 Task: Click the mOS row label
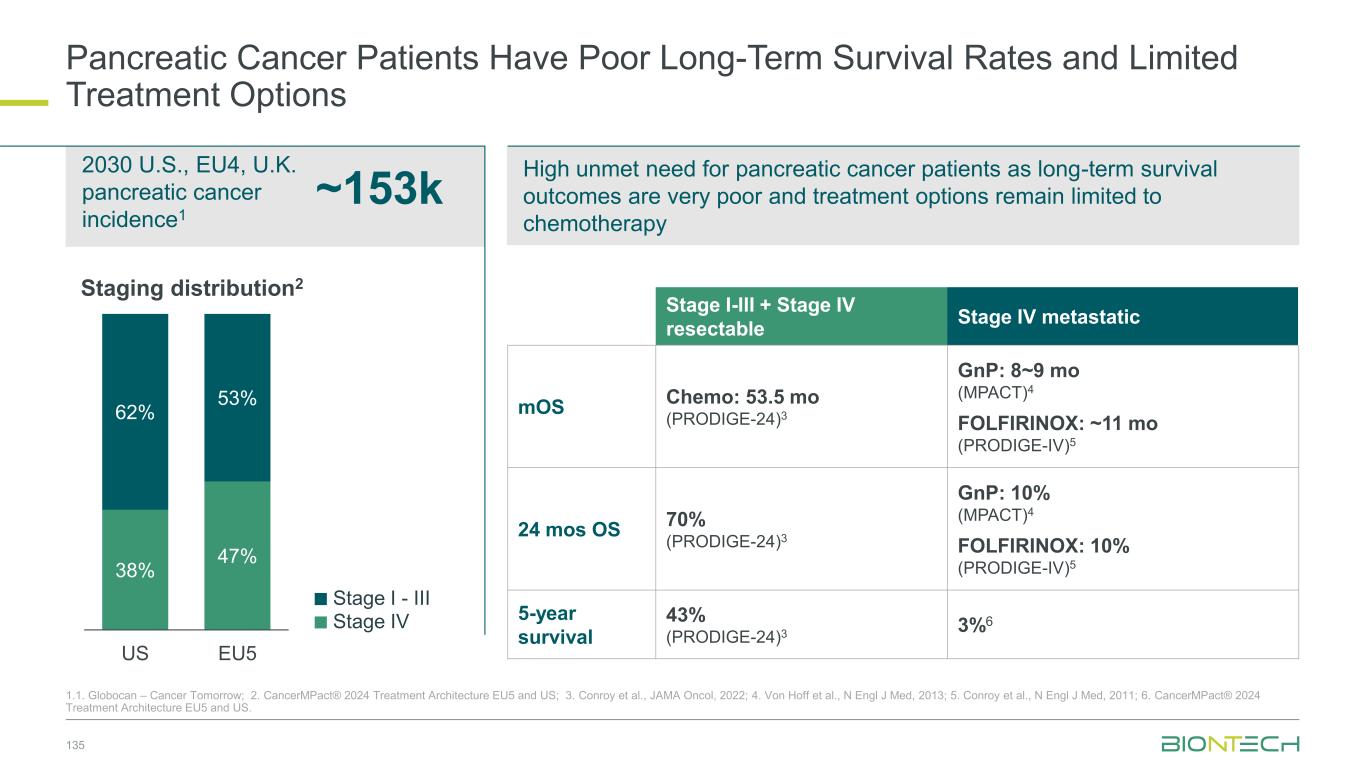point(540,407)
